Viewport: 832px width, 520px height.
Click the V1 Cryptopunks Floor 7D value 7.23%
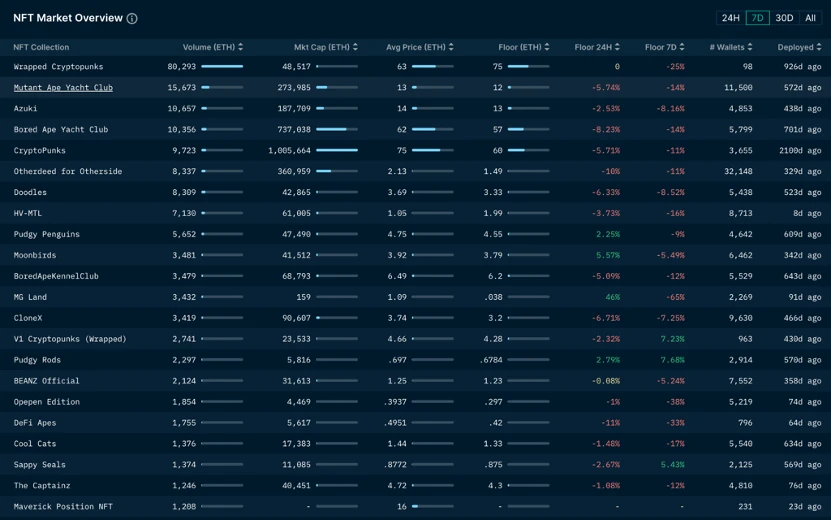pyautogui.click(x=672, y=339)
